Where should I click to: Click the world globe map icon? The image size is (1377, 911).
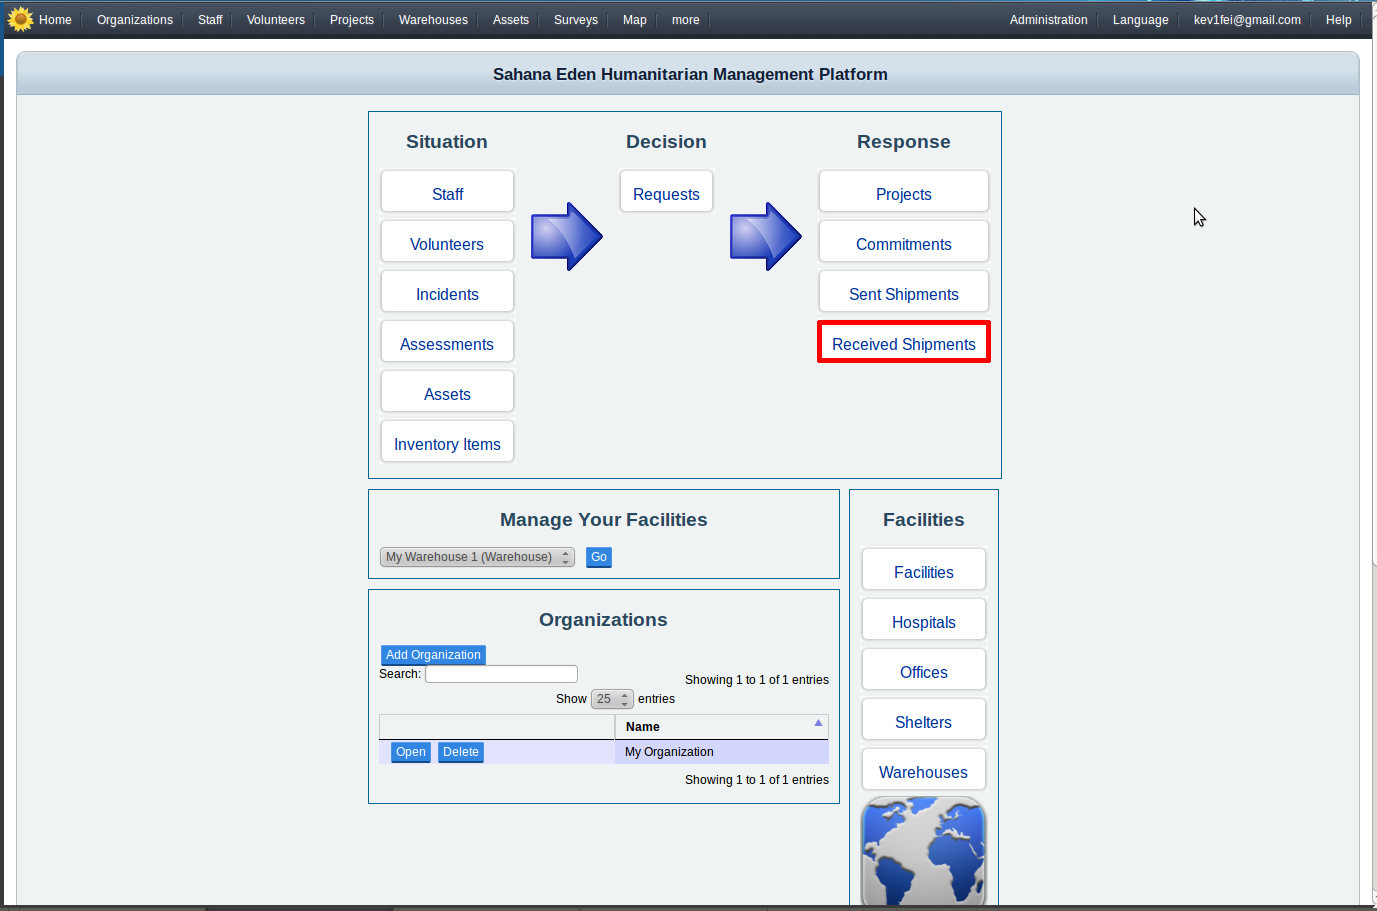923,851
